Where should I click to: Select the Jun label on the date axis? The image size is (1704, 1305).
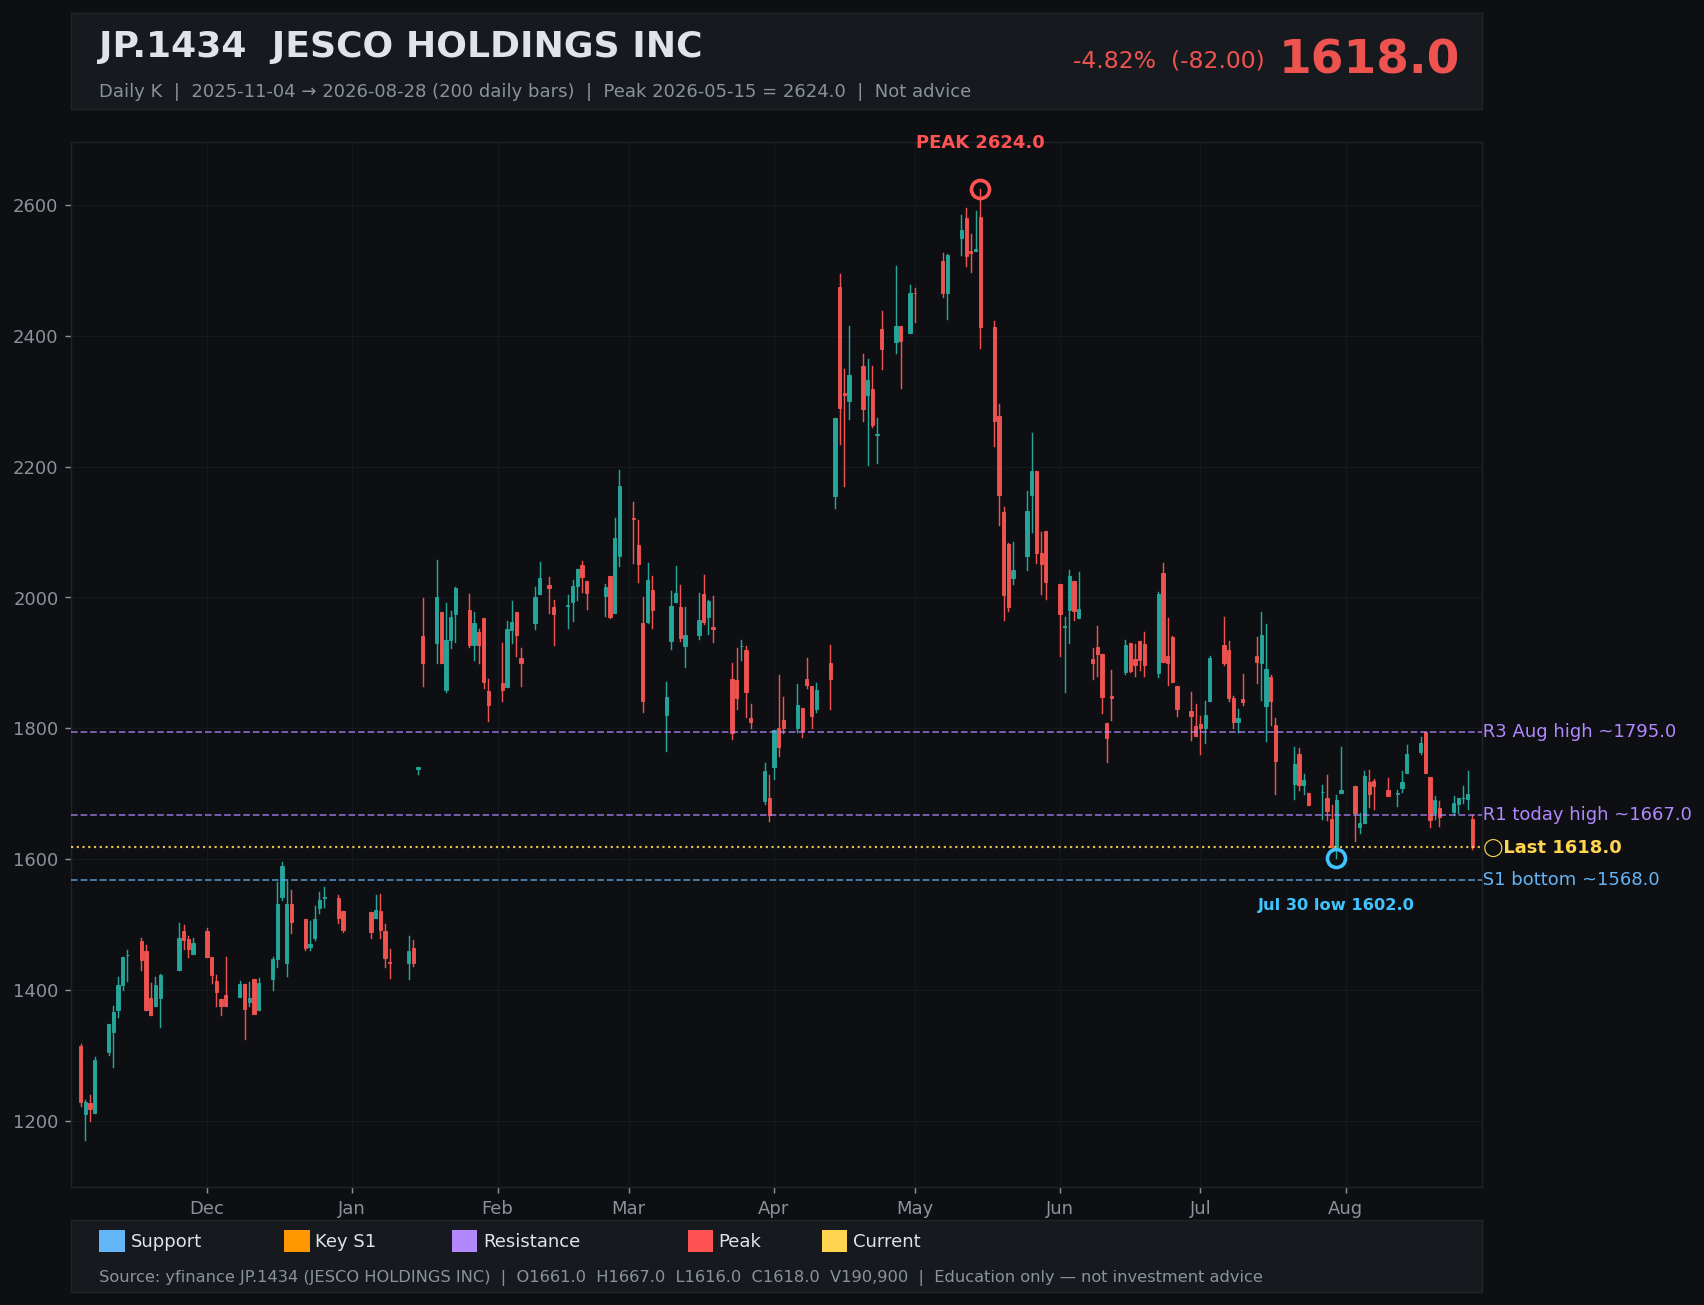(x=1059, y=1208)
